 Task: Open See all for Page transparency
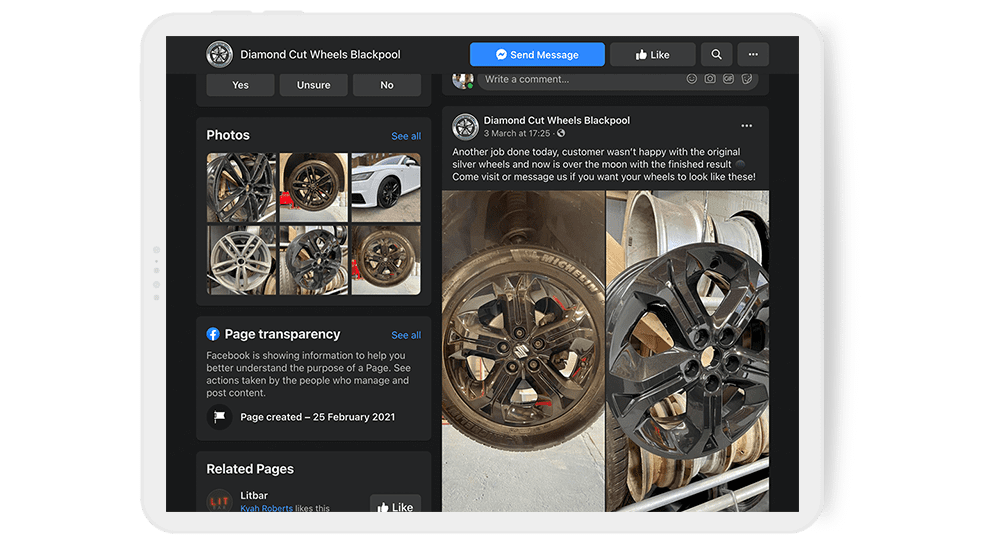point(406,335)
